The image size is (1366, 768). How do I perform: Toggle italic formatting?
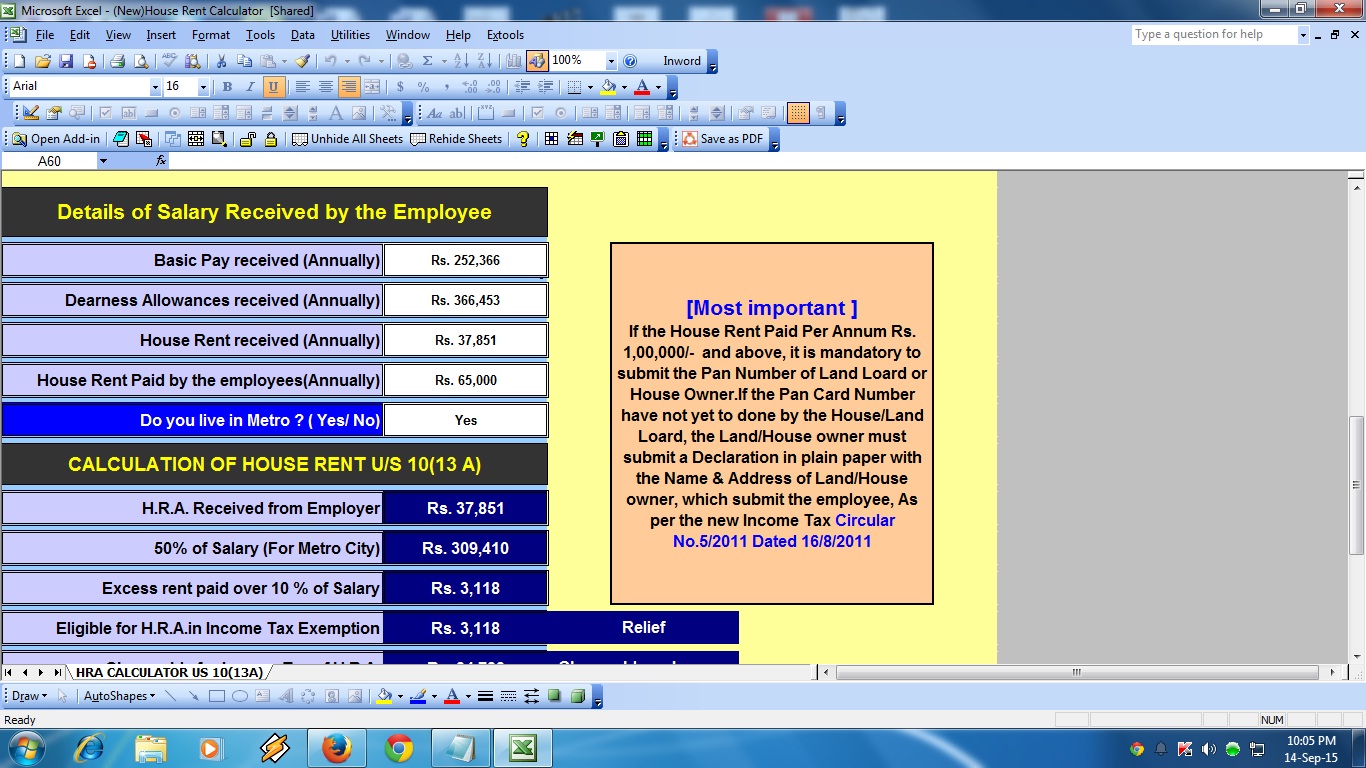point(249,86)
